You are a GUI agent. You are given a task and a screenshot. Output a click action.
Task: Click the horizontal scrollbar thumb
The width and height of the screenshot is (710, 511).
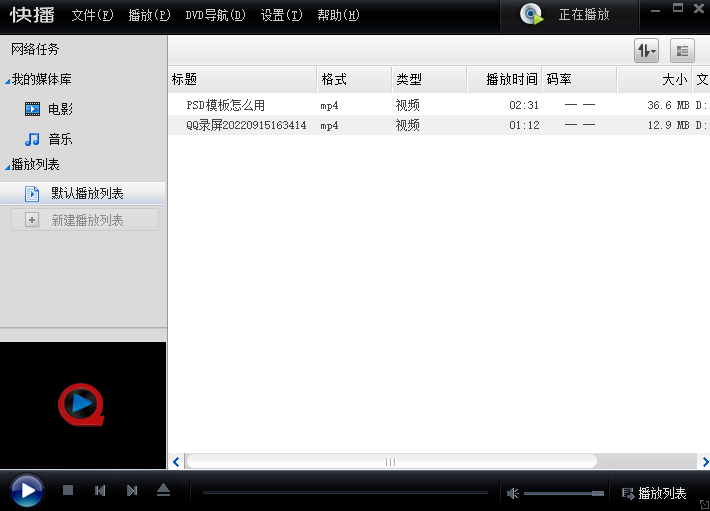(391, 462)
